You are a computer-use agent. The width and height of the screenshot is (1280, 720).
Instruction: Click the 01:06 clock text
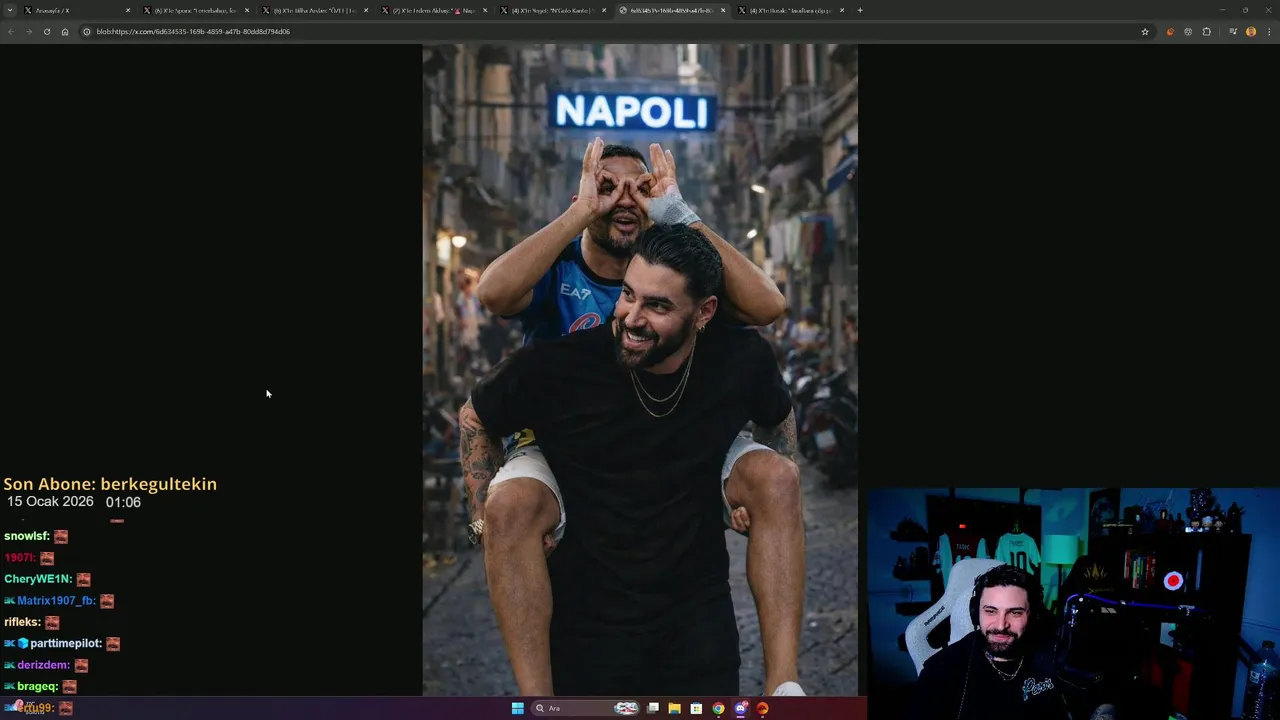click(123, 502)
